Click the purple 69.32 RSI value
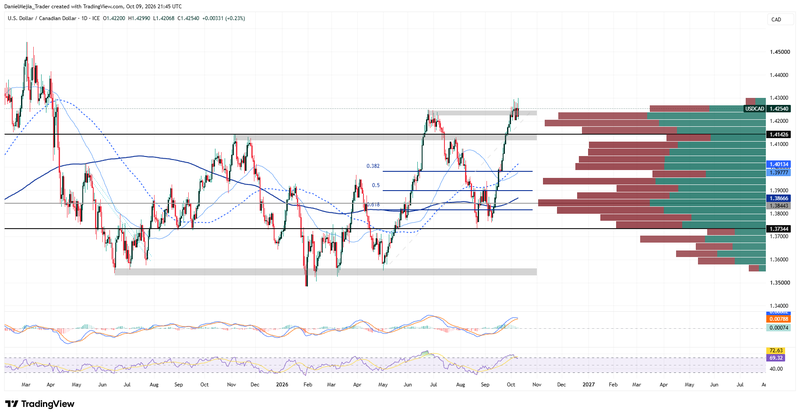Image resolution: width=800 pixels, height=417 pixels. click(776, 358)
